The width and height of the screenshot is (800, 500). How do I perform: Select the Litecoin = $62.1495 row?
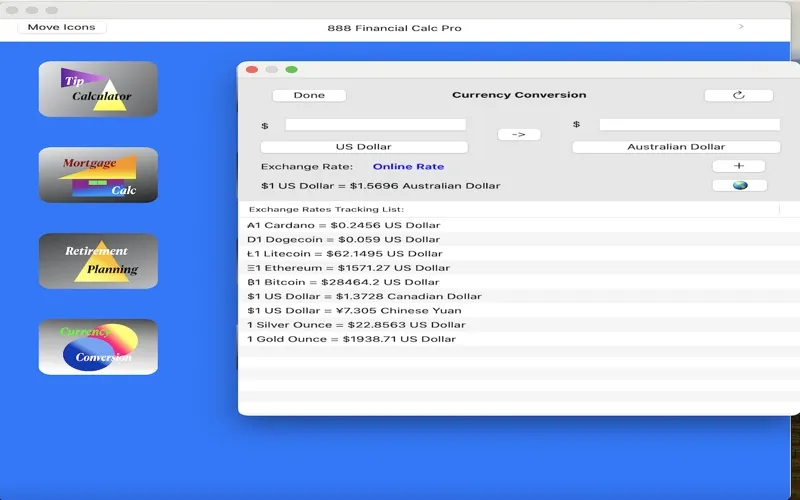click(x=519, y=254)
